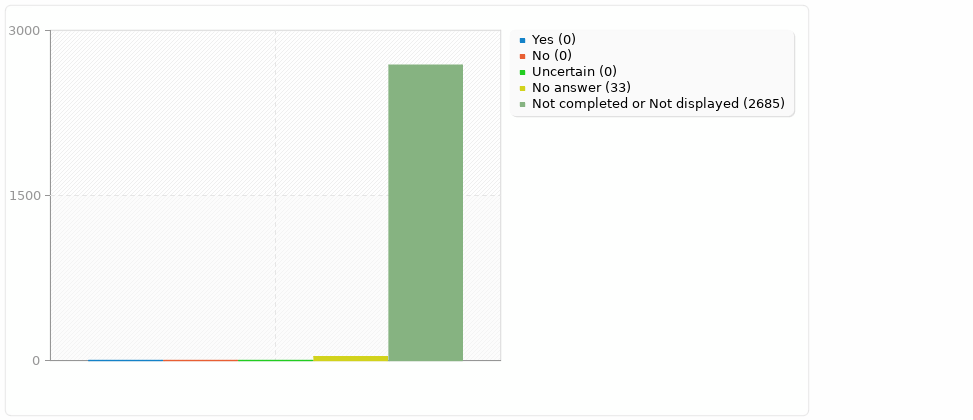Click the 3000 y-axis label

pos(24,31)
